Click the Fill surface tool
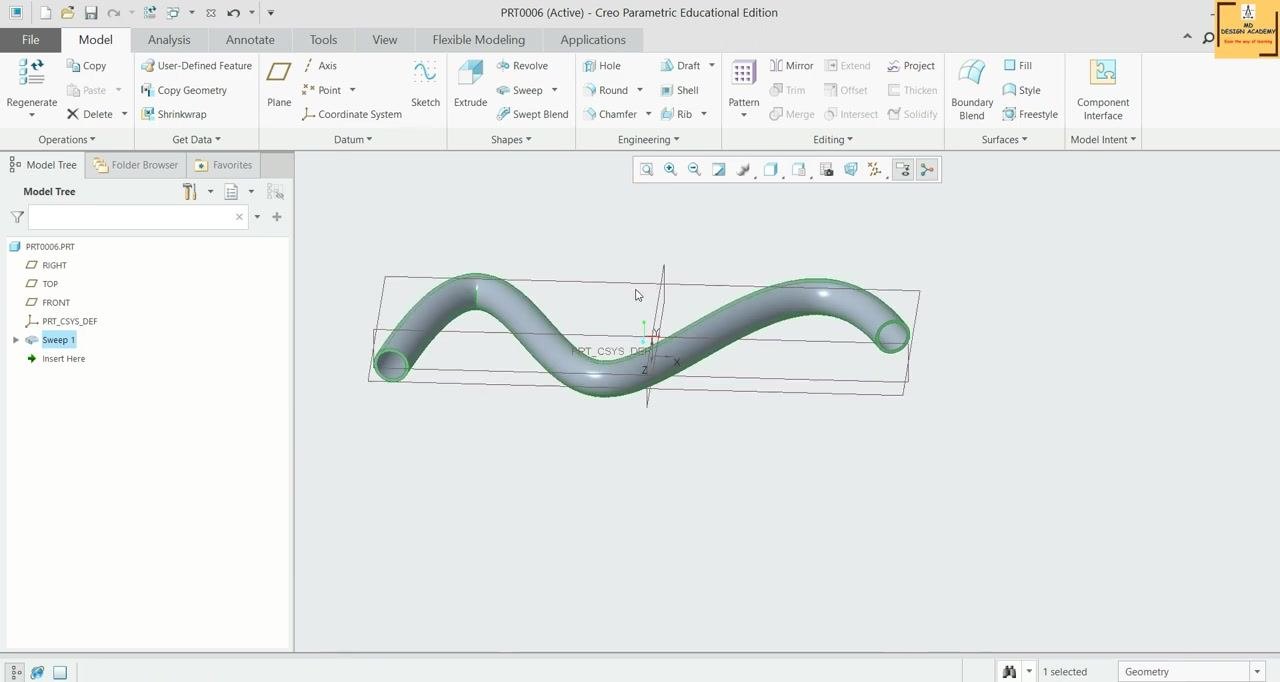The image size is (1280, 682). (x=1017, y=66)
